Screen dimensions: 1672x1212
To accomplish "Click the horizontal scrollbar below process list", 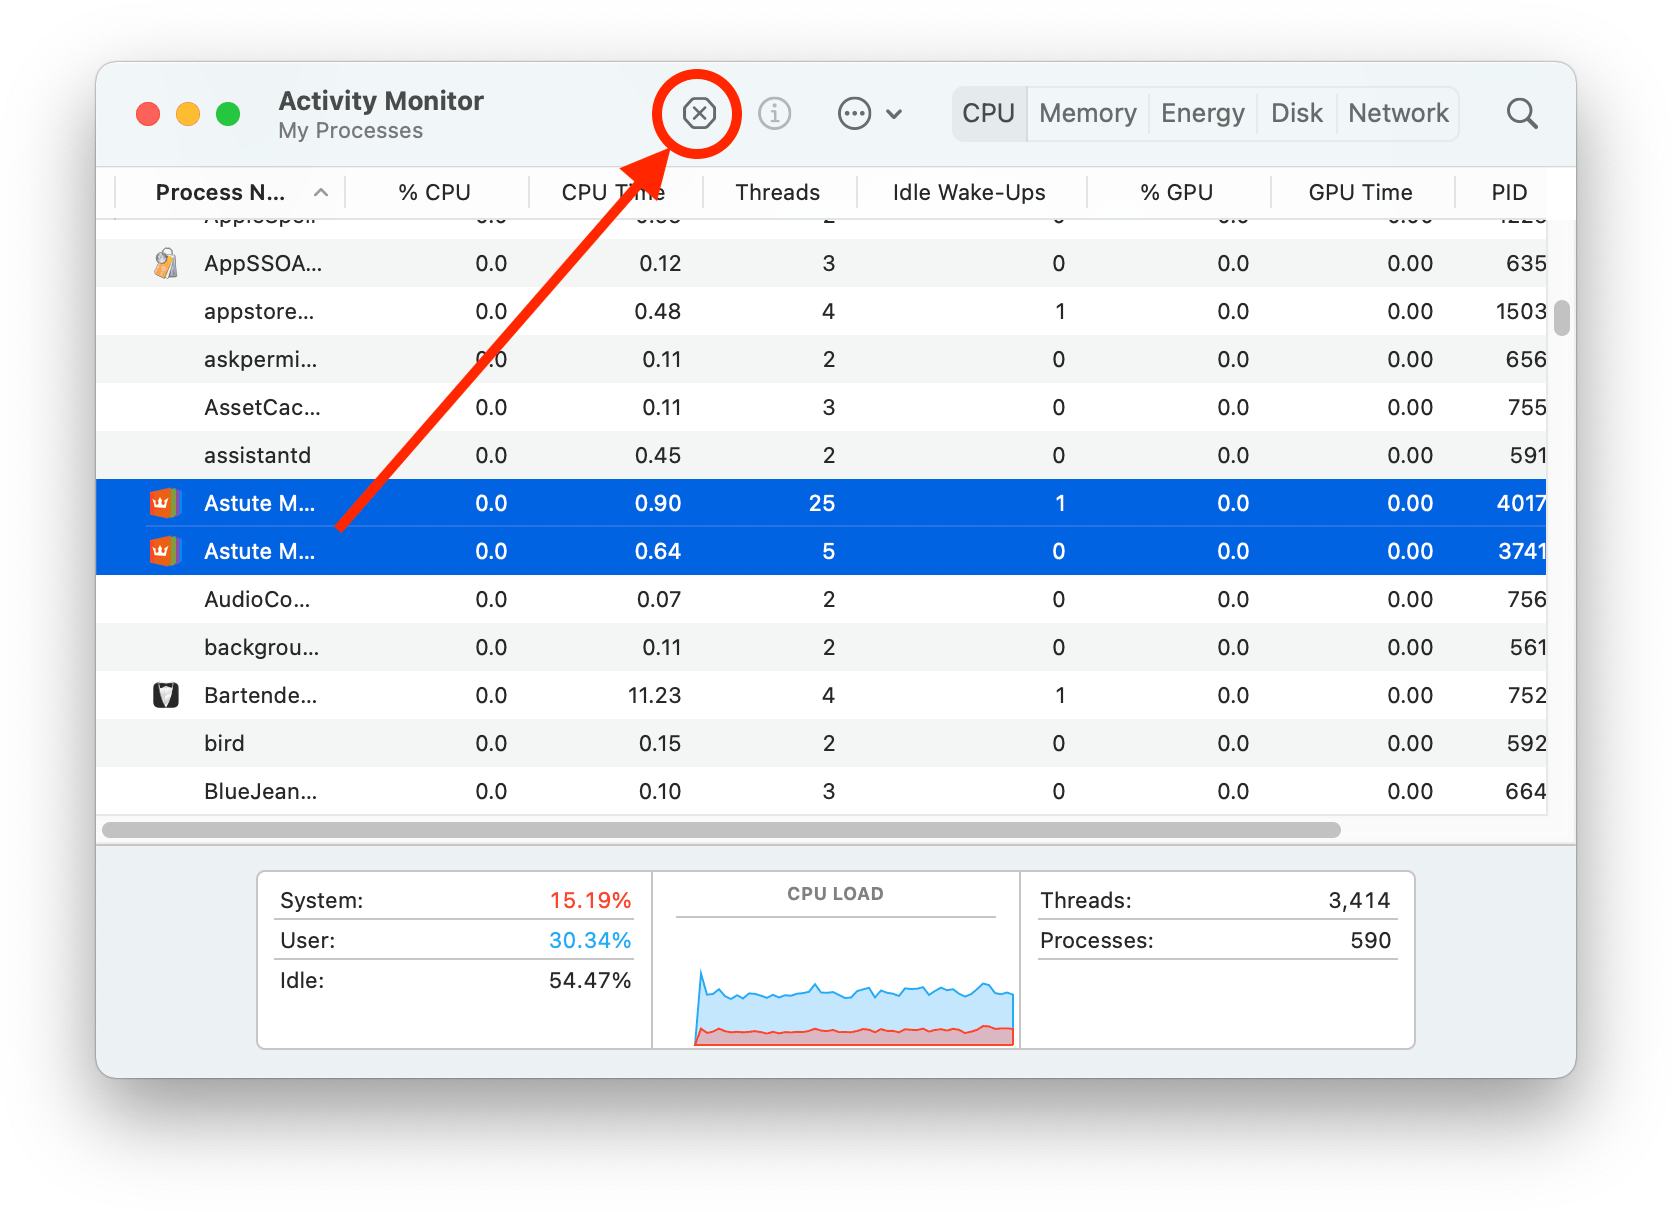I will pos(720,830).
